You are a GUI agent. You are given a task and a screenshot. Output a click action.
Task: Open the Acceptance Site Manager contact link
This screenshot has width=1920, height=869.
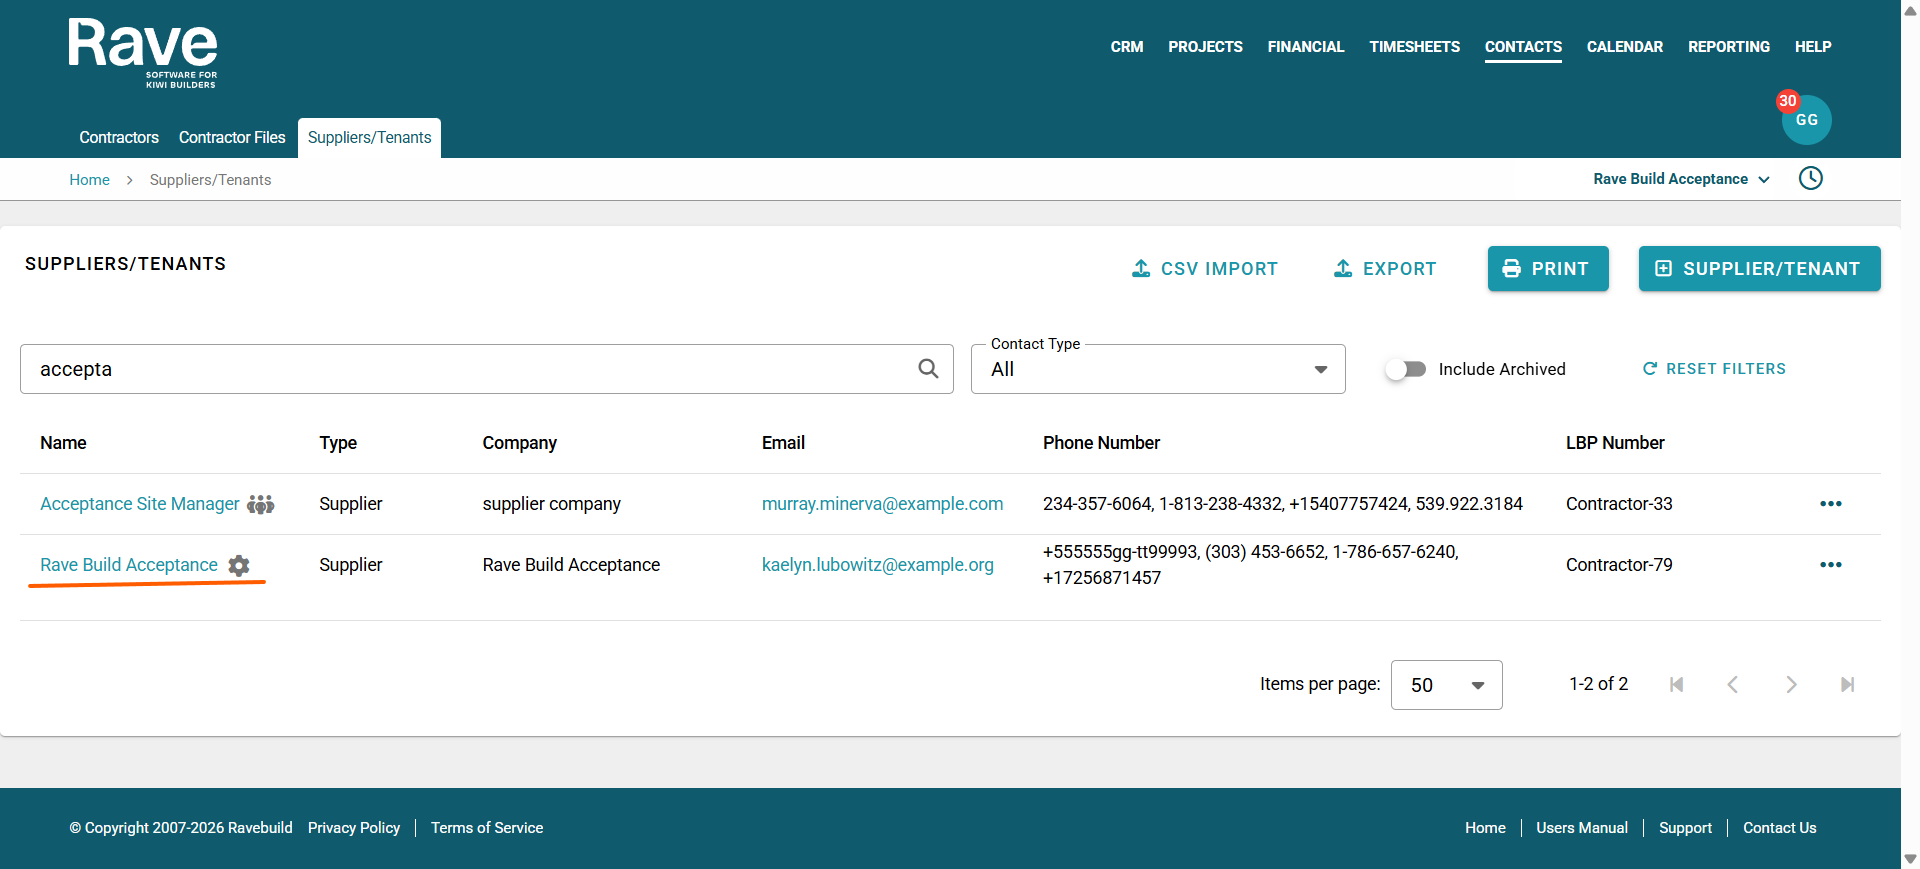pos(140,504)
